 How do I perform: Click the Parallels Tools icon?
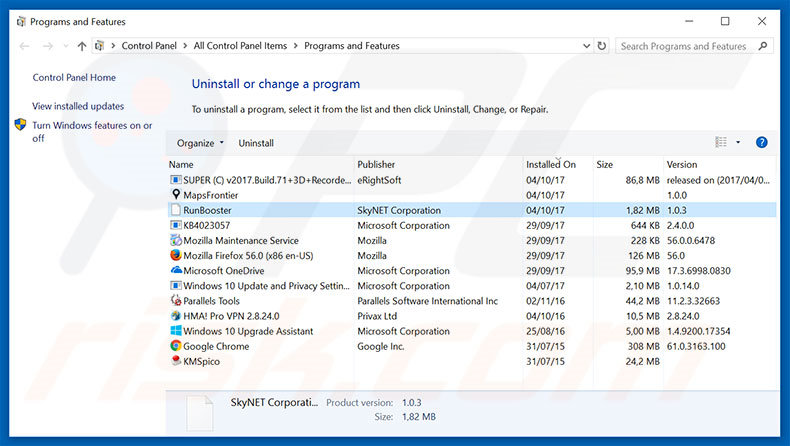[176, 300]
